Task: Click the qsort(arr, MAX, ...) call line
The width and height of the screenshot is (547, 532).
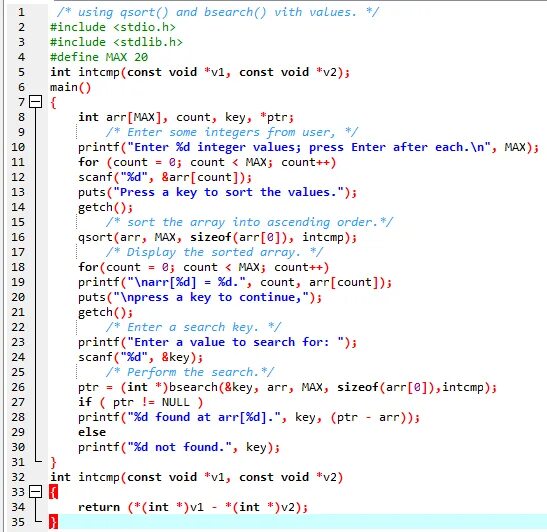Action: [x=217, y=237]
